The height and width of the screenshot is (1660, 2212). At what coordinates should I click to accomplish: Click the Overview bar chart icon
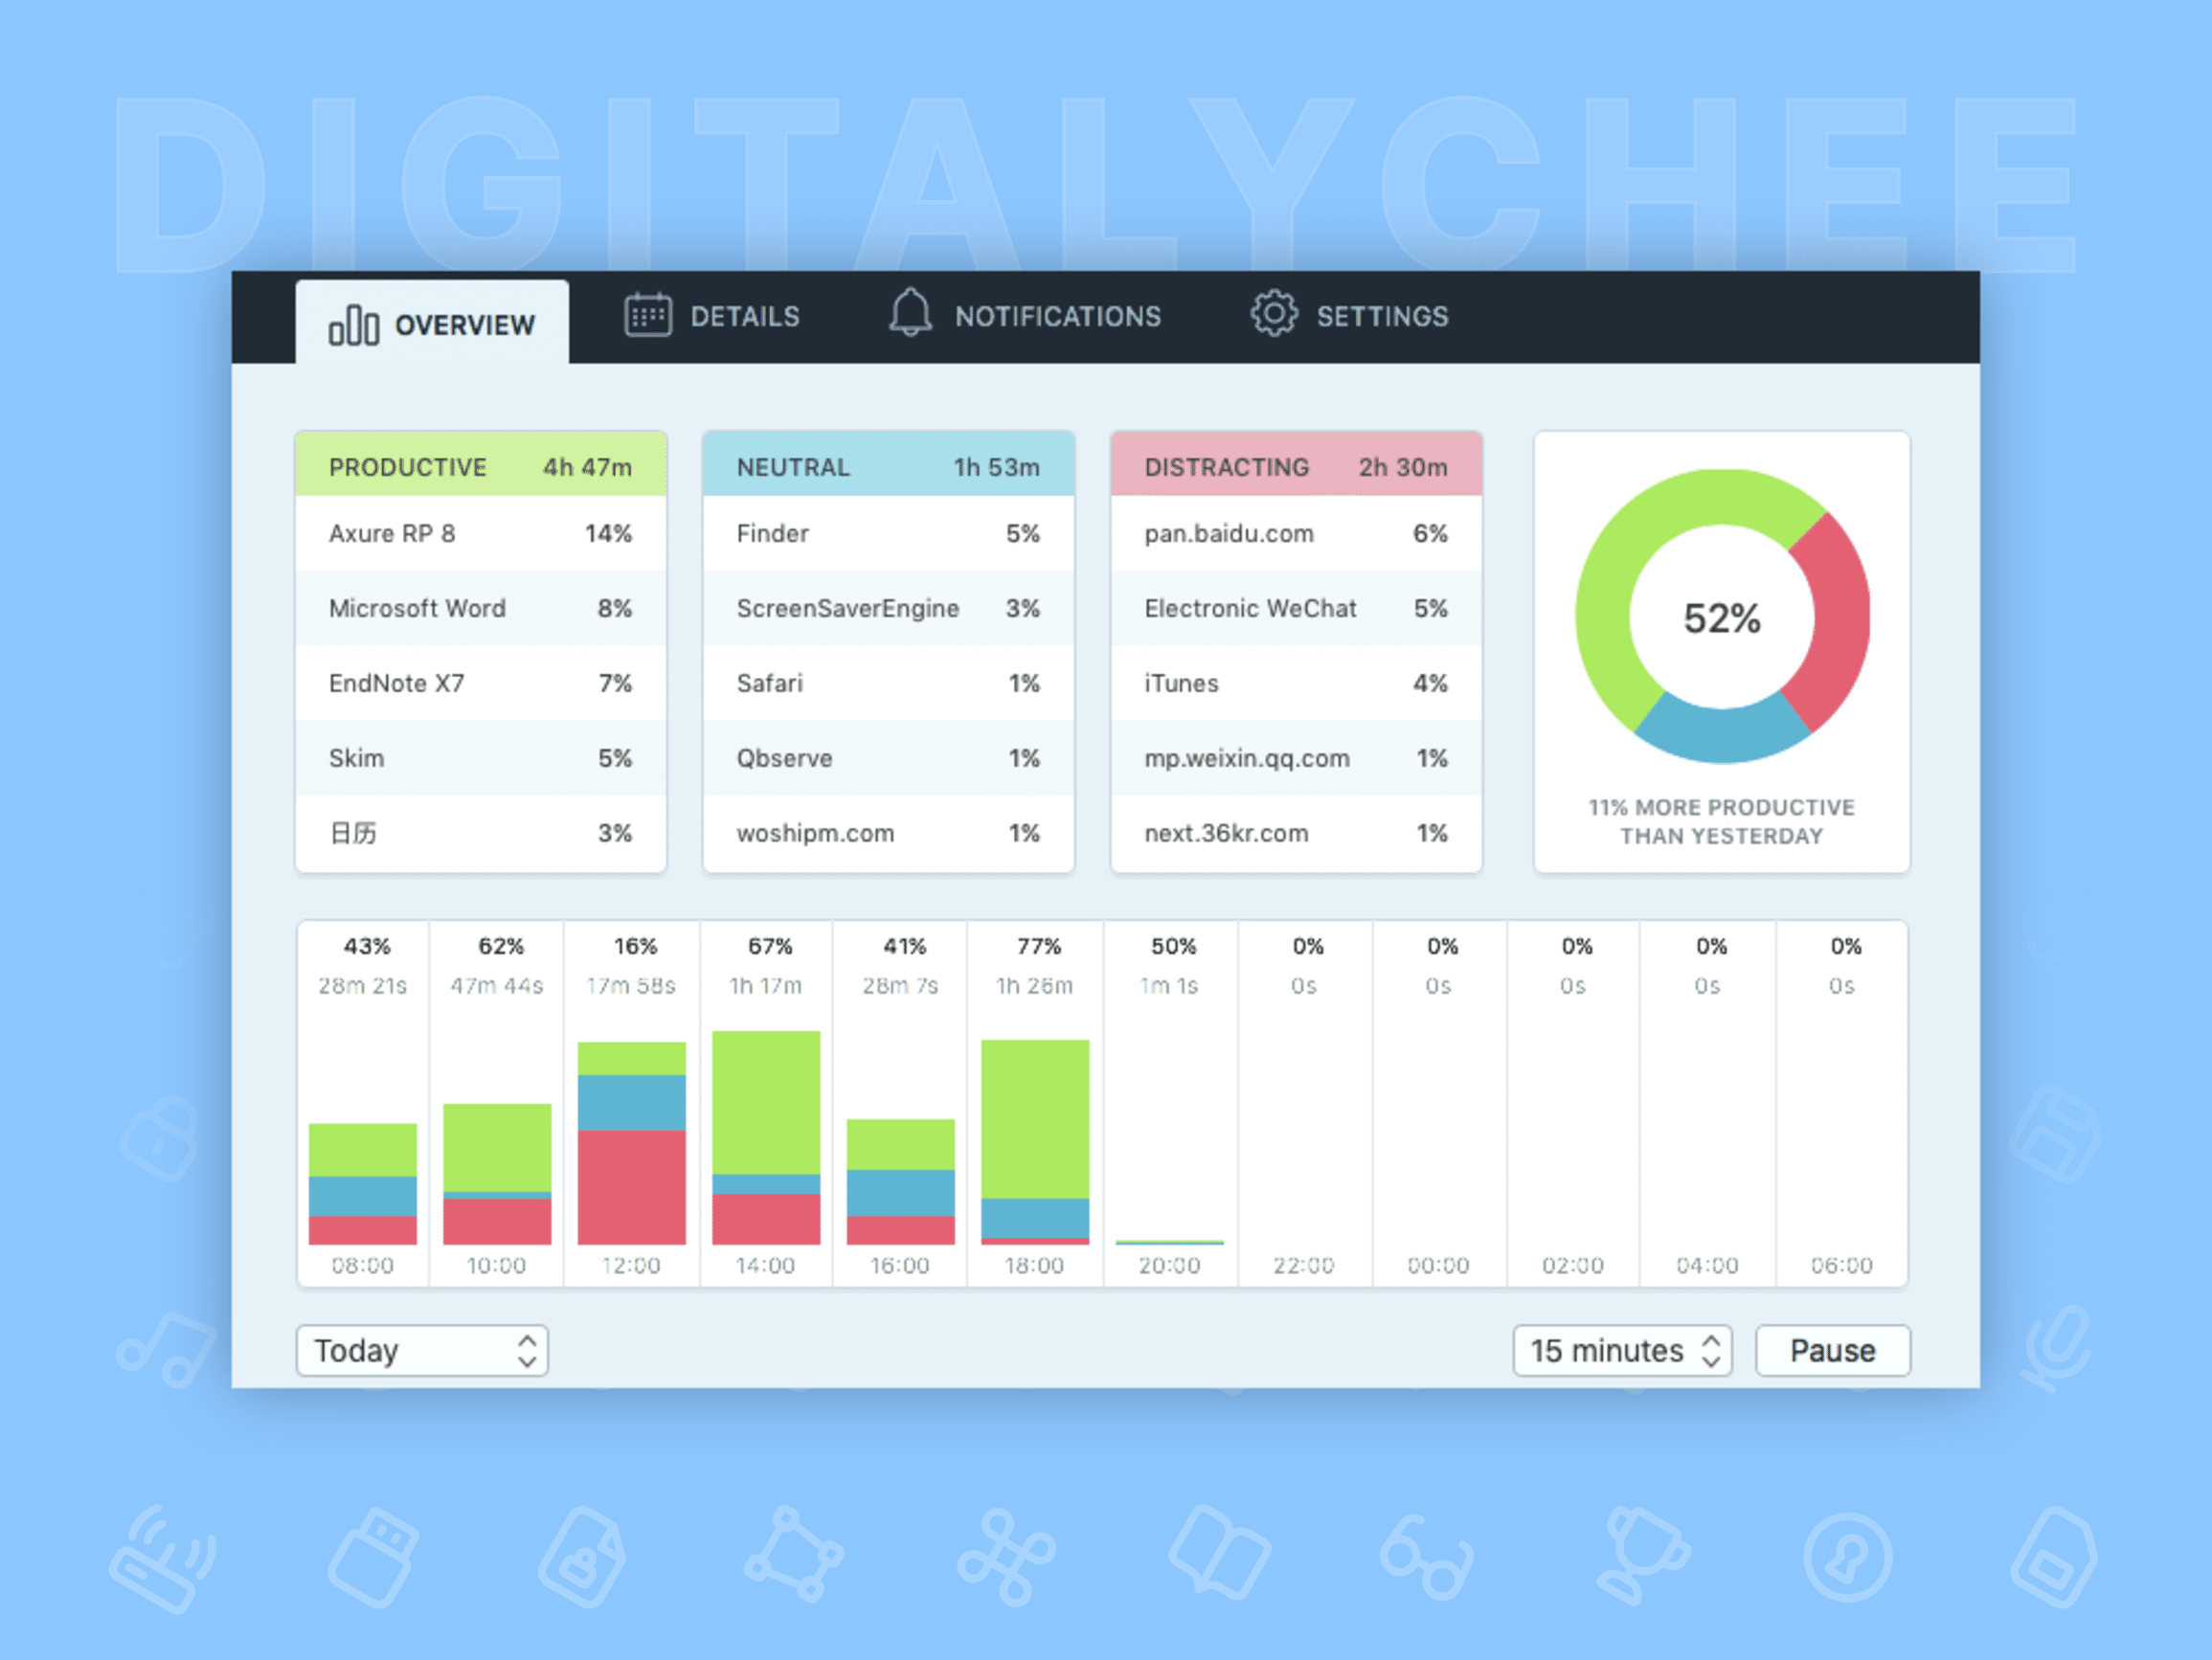[353, 326]
